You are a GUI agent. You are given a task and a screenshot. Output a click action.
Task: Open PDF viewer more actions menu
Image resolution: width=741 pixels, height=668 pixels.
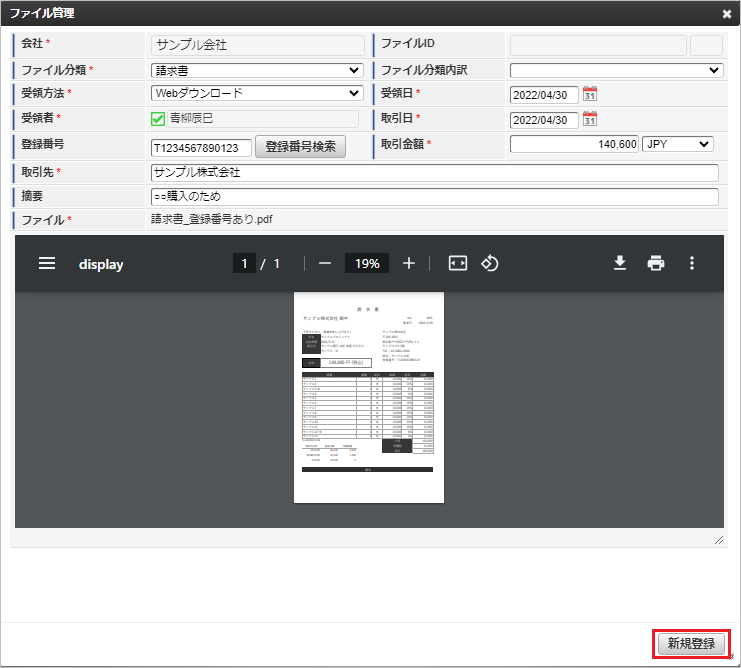point(691,264)
